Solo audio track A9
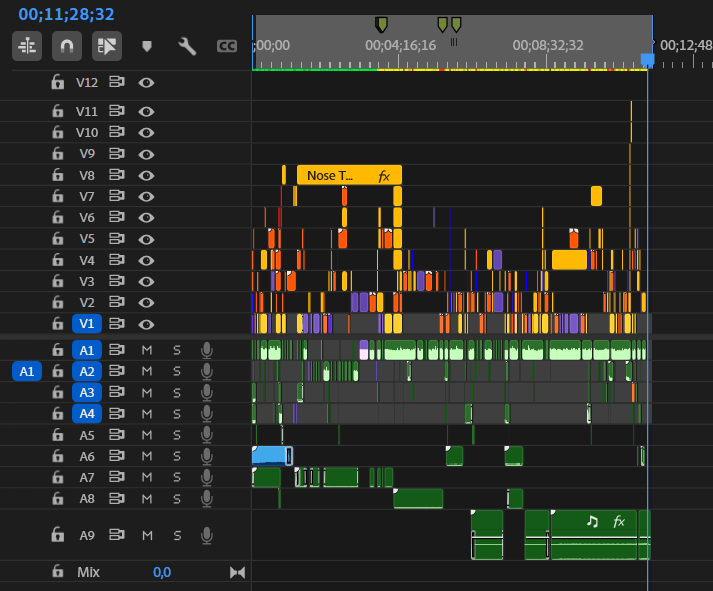This screenshot has width=713, height=591. [x=177, y=536]
